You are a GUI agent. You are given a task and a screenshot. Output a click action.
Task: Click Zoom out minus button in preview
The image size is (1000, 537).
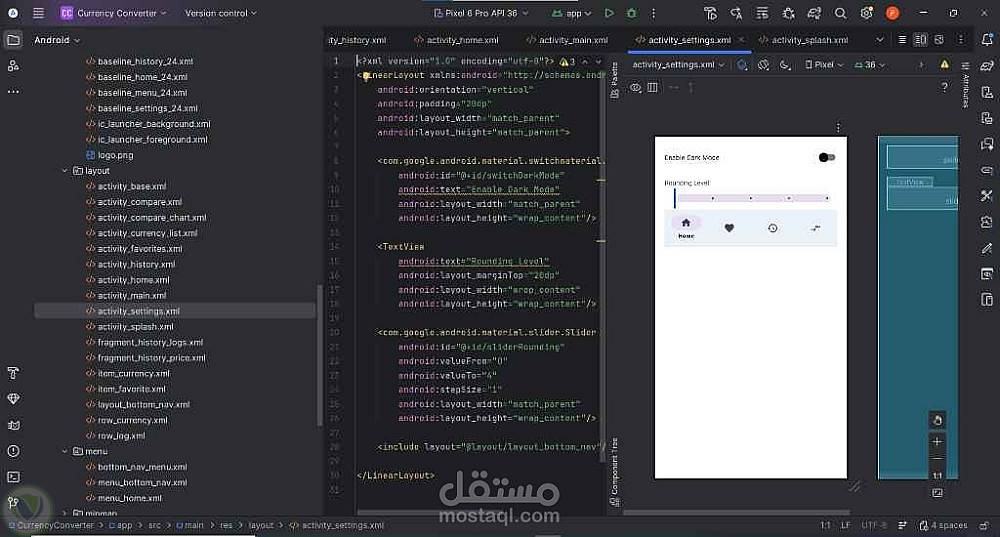(x=937, y=458)
